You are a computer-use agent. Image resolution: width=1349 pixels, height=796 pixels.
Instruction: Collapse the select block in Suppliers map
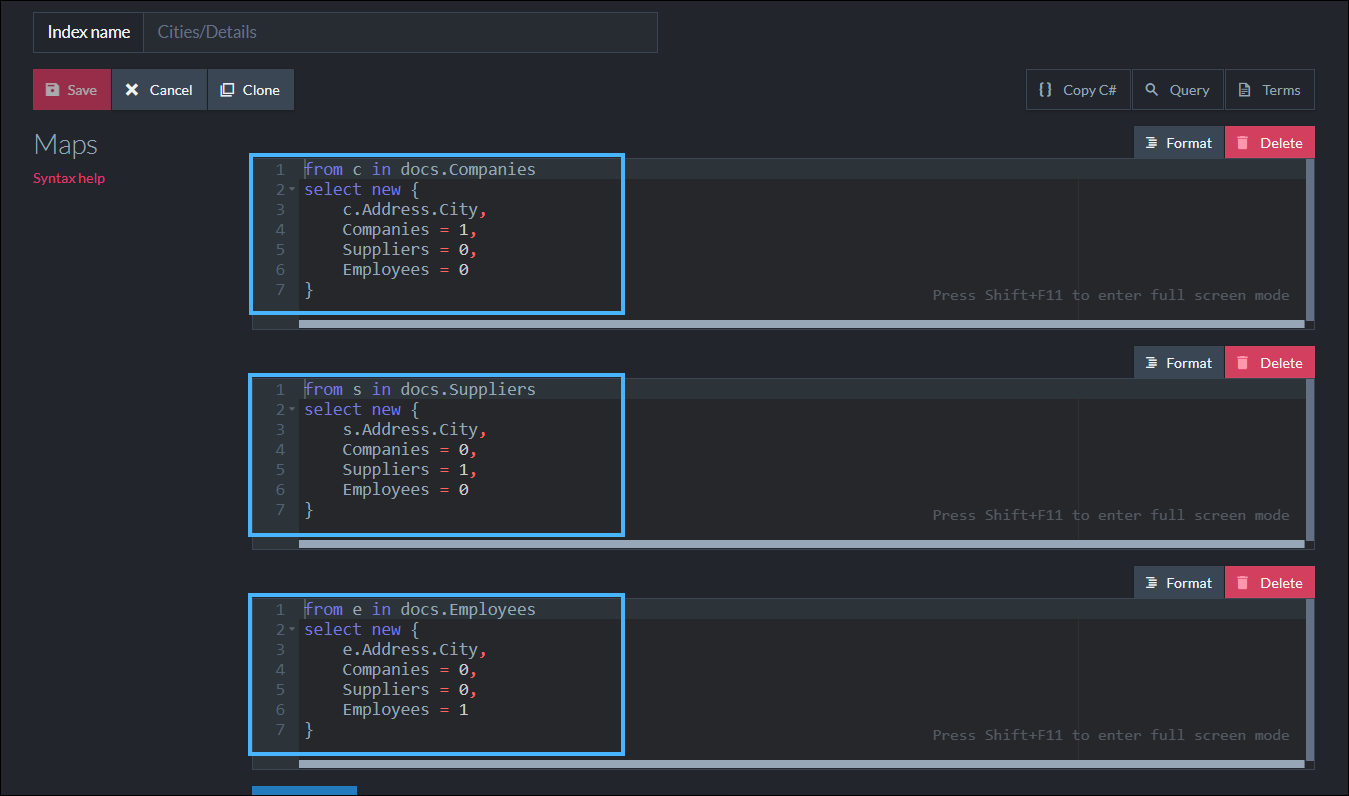tap(292, 410)
